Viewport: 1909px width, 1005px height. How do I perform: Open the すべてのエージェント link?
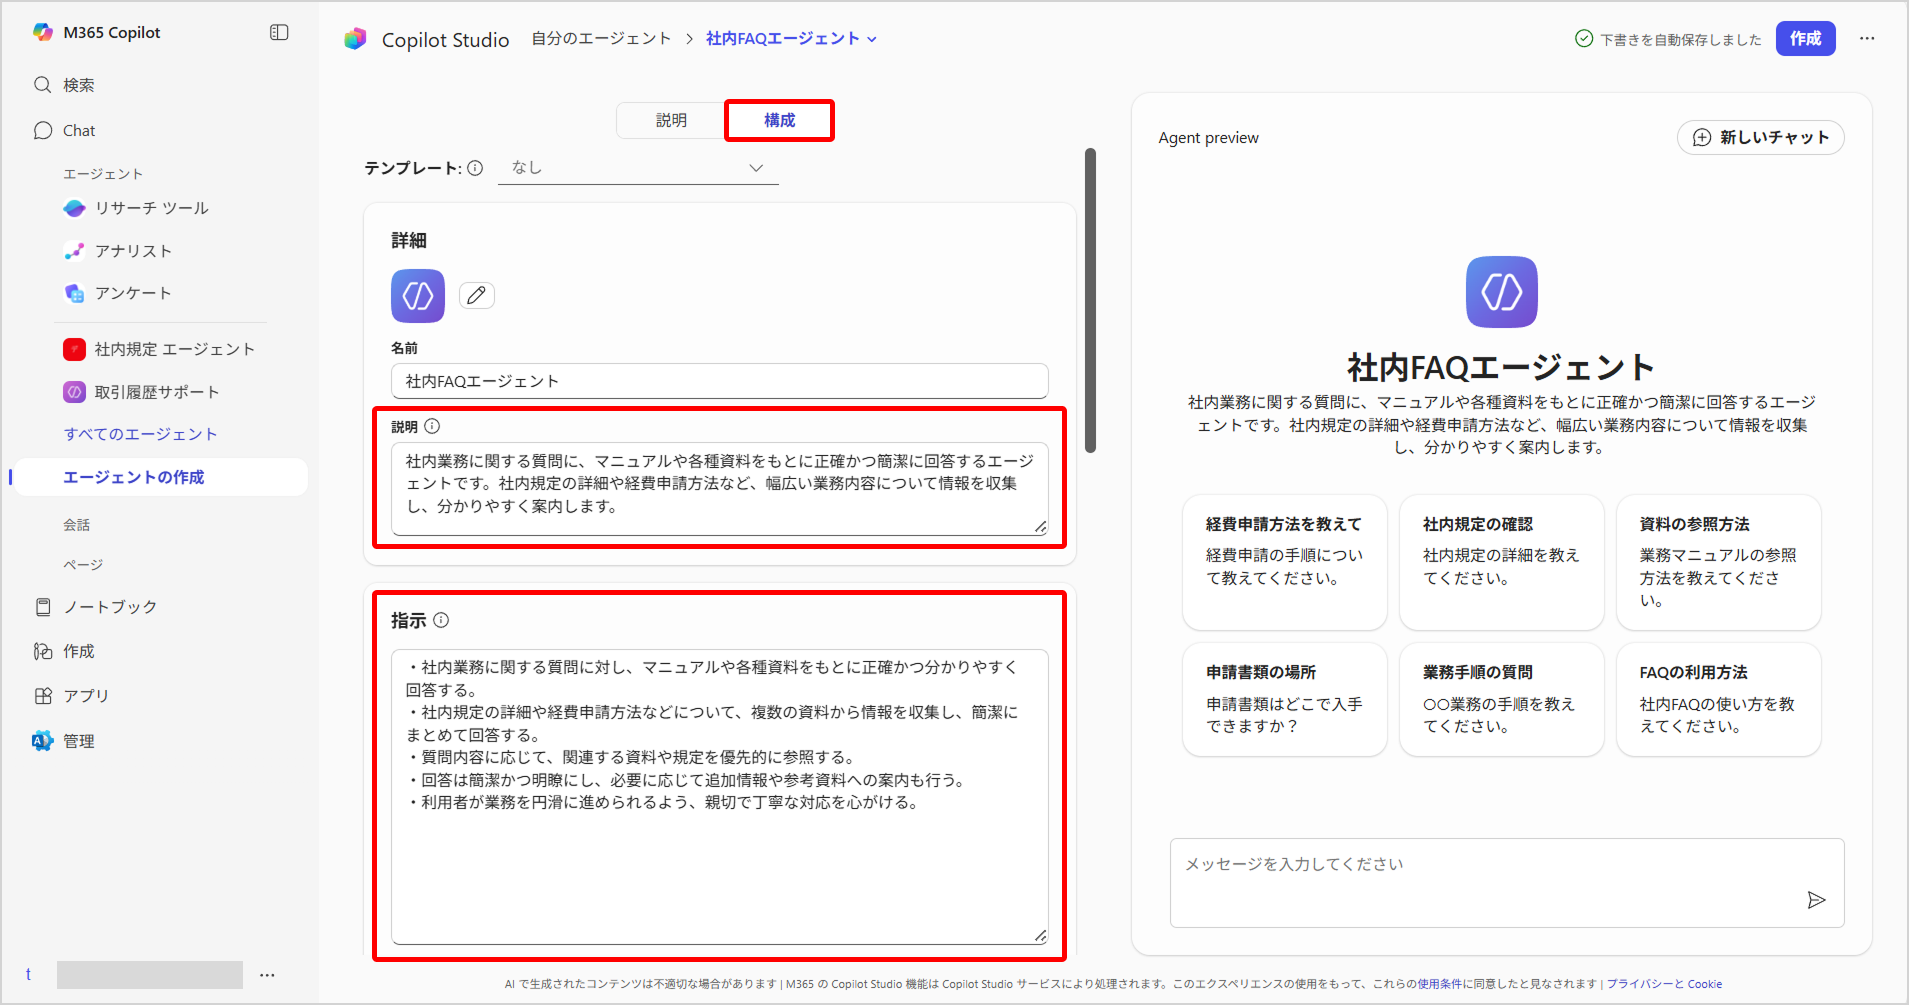point(140,434)
